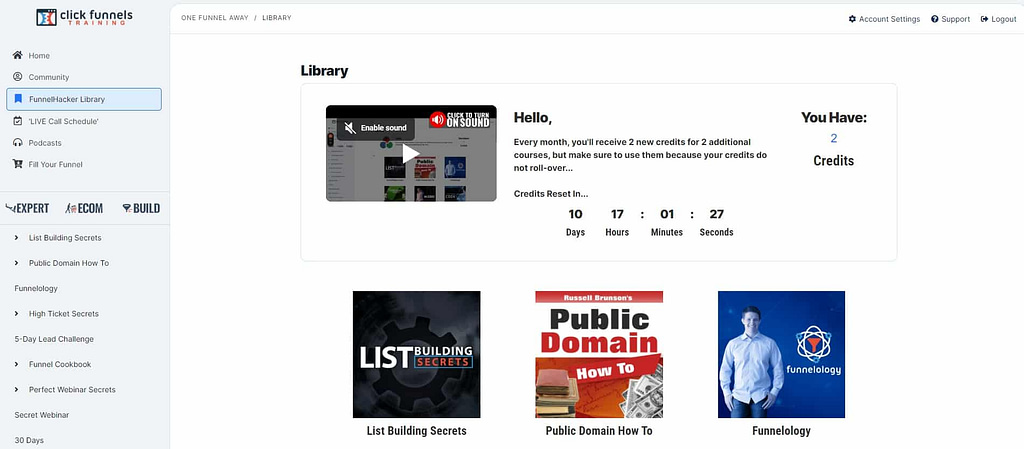
Task: Switch to the EXPERT tab
Action: point(27,208)
